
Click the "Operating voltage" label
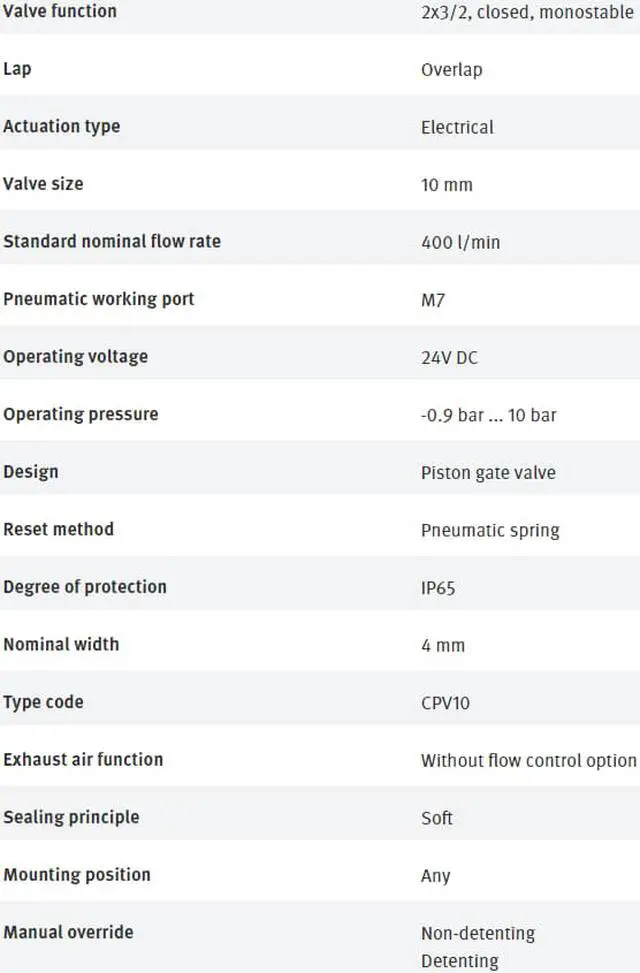click(75, 356)
